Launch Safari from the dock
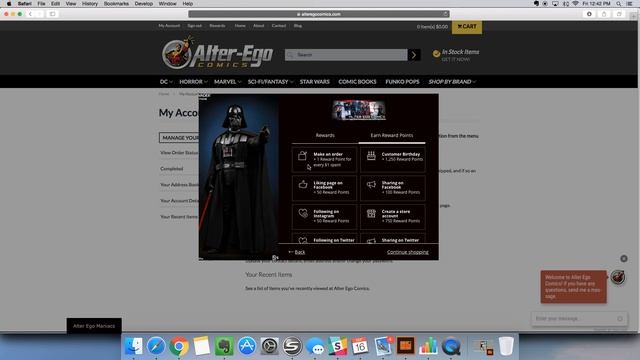Screen dimensions: 640x360 156,346
